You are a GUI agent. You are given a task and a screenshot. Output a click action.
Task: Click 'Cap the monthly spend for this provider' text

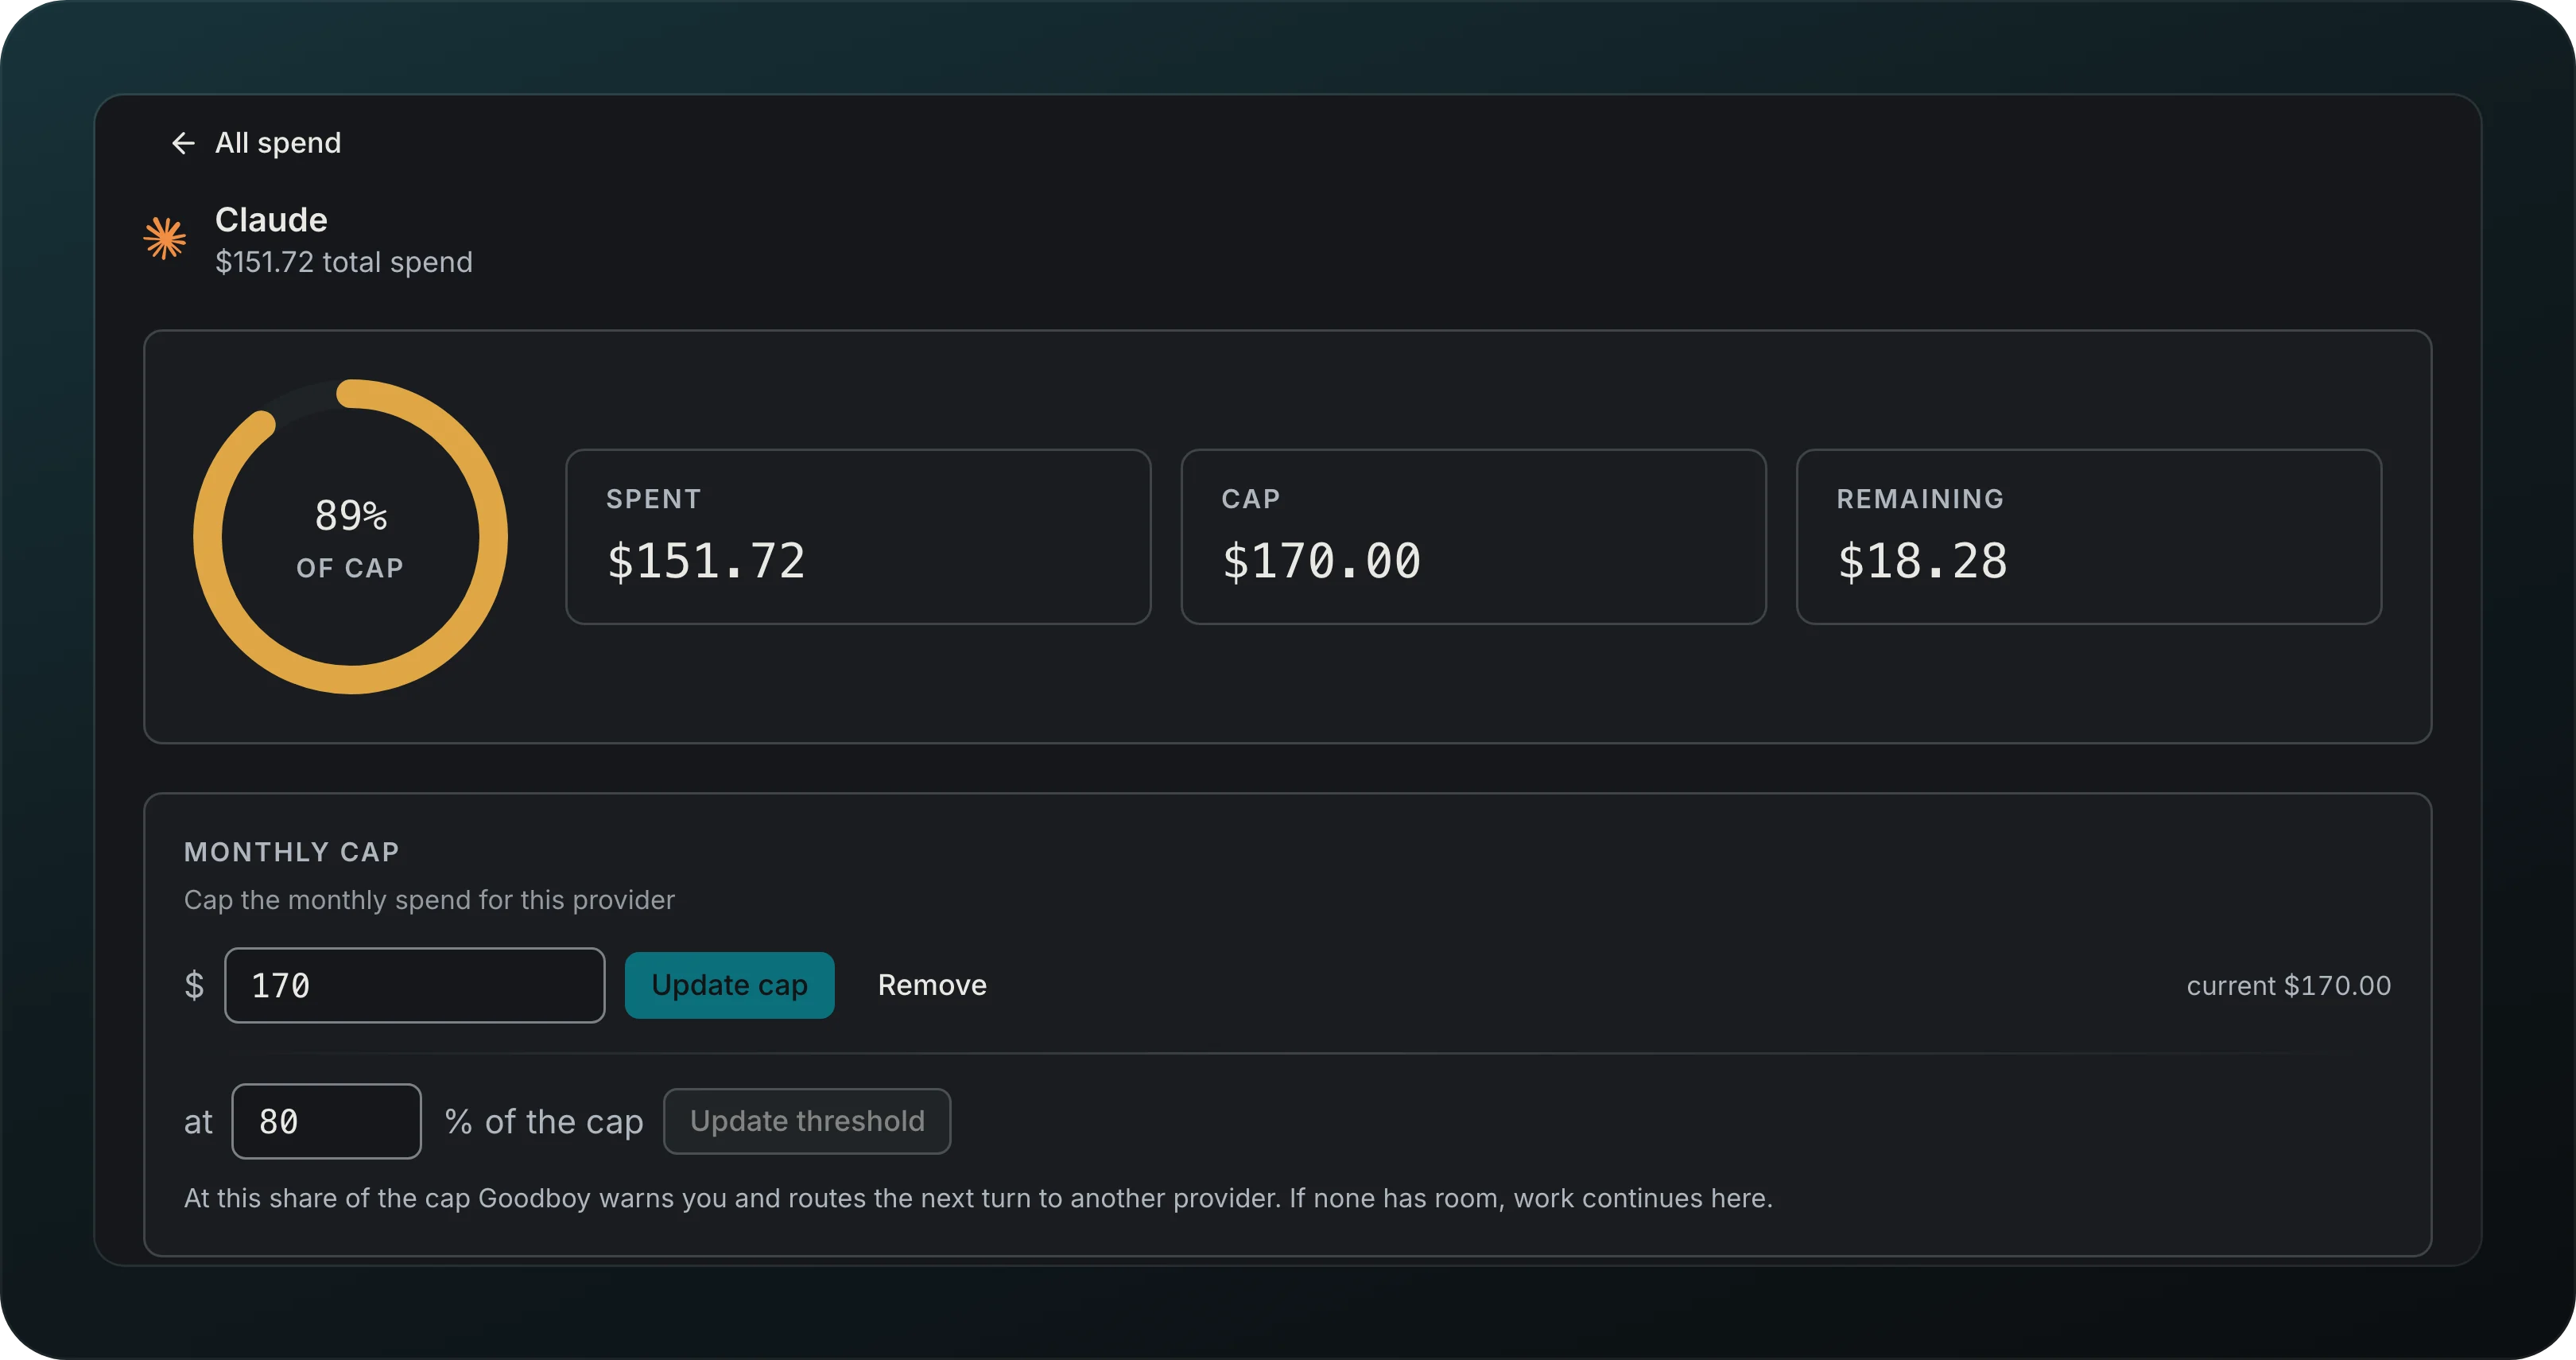pyautogui.click(x=429, y=900)
